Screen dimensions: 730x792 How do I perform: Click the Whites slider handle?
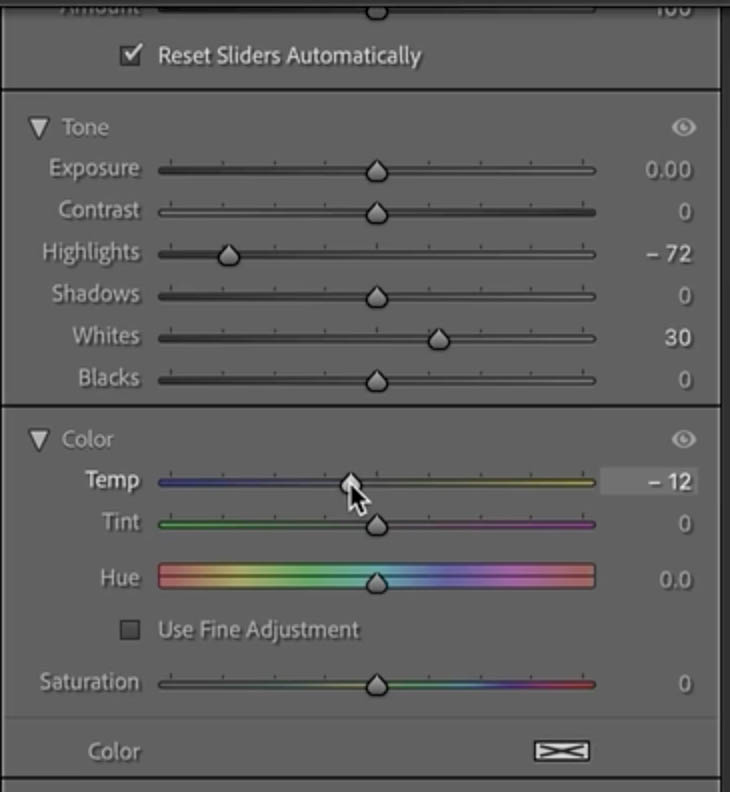[x=438, y=340]
